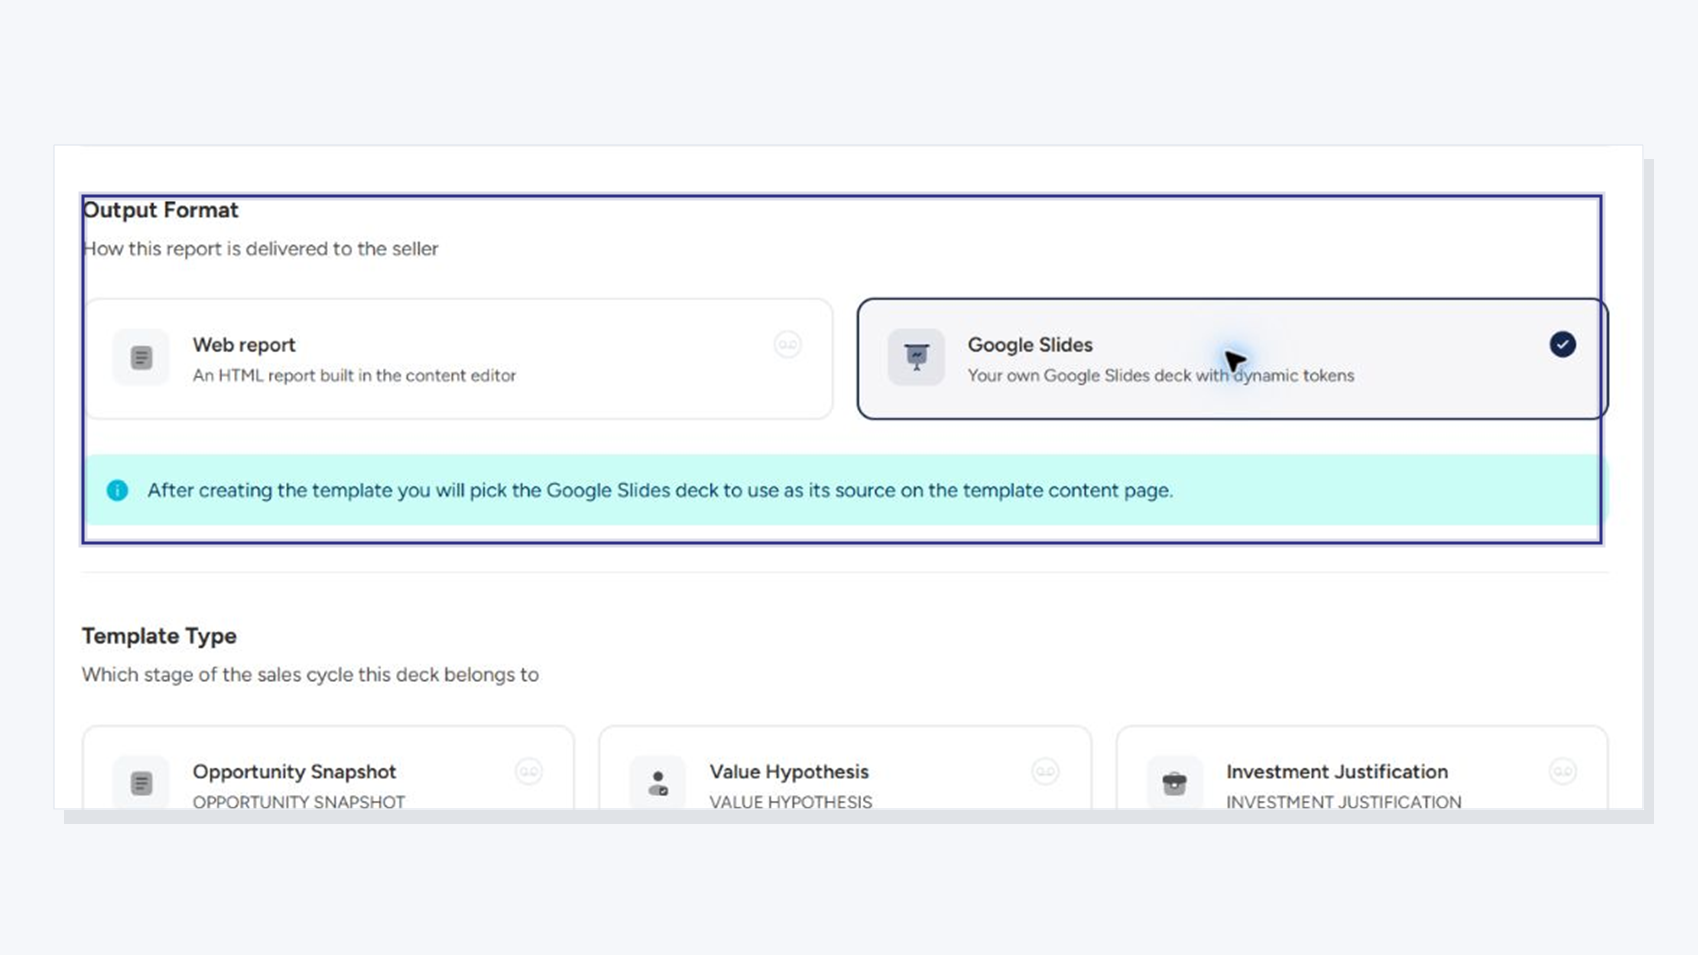Click the Output Format heading
This screenshot has width=1698, height=955.
[160, 210]
